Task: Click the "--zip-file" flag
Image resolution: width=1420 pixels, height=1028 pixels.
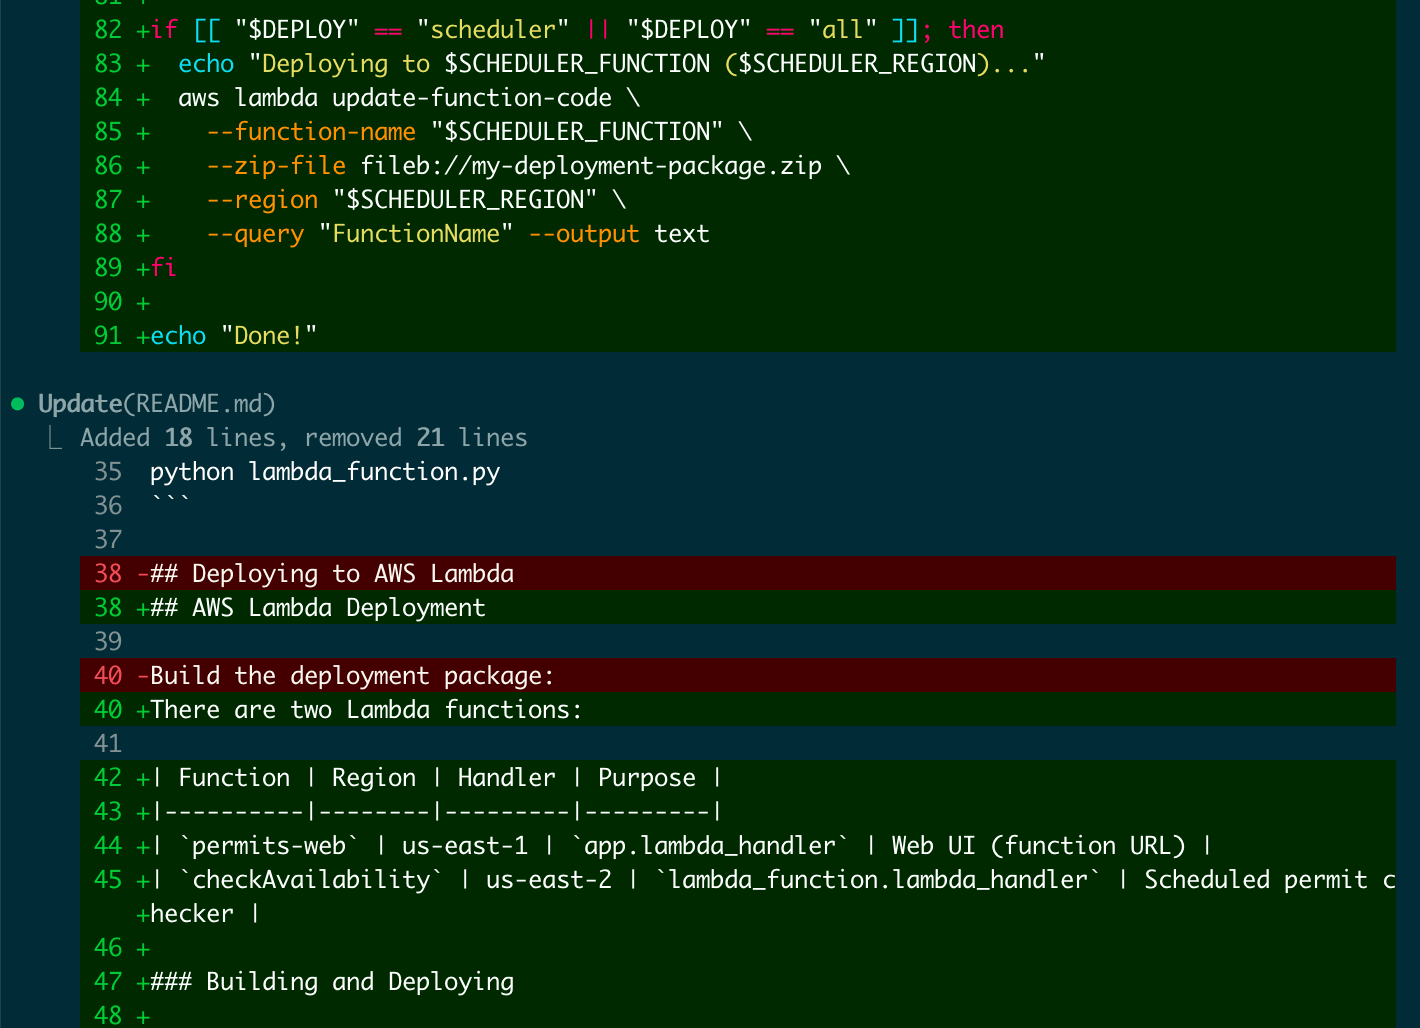Action: coord(276,166)
